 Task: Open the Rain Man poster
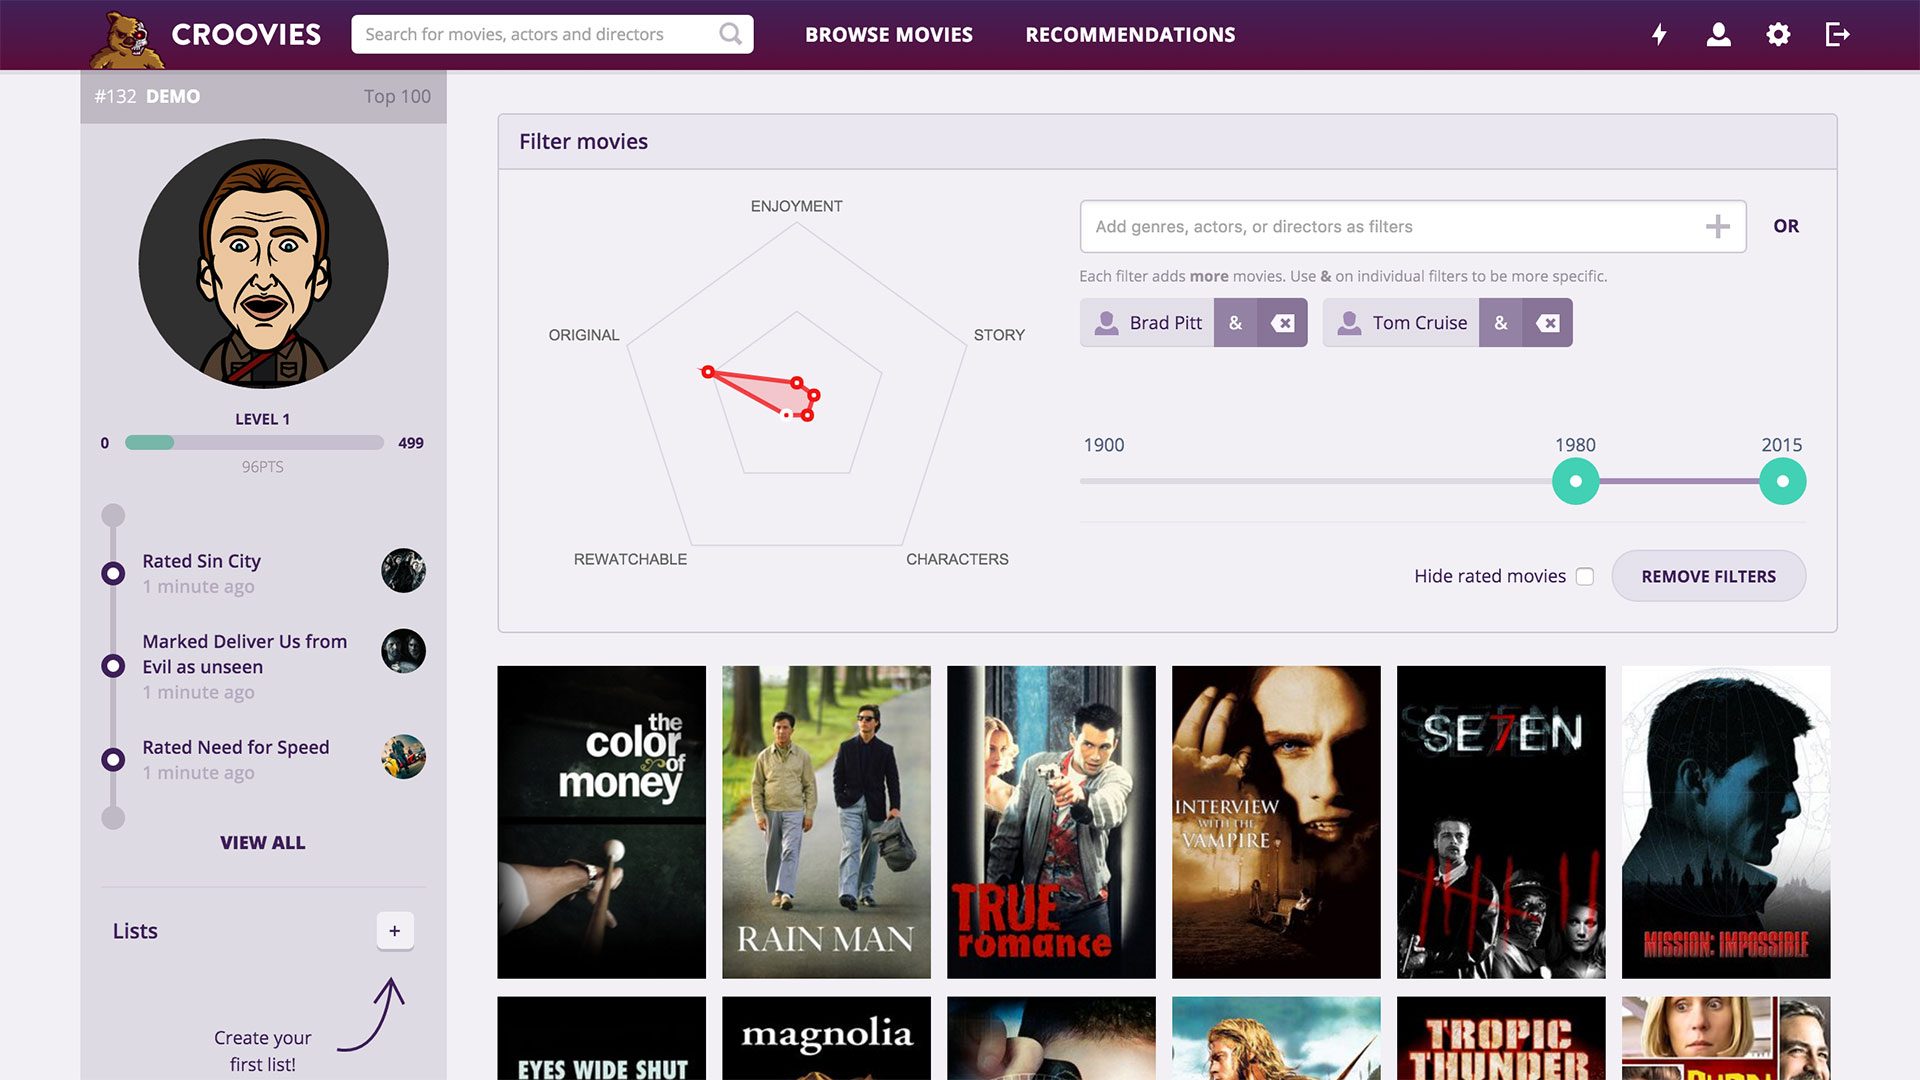point(826,822)
